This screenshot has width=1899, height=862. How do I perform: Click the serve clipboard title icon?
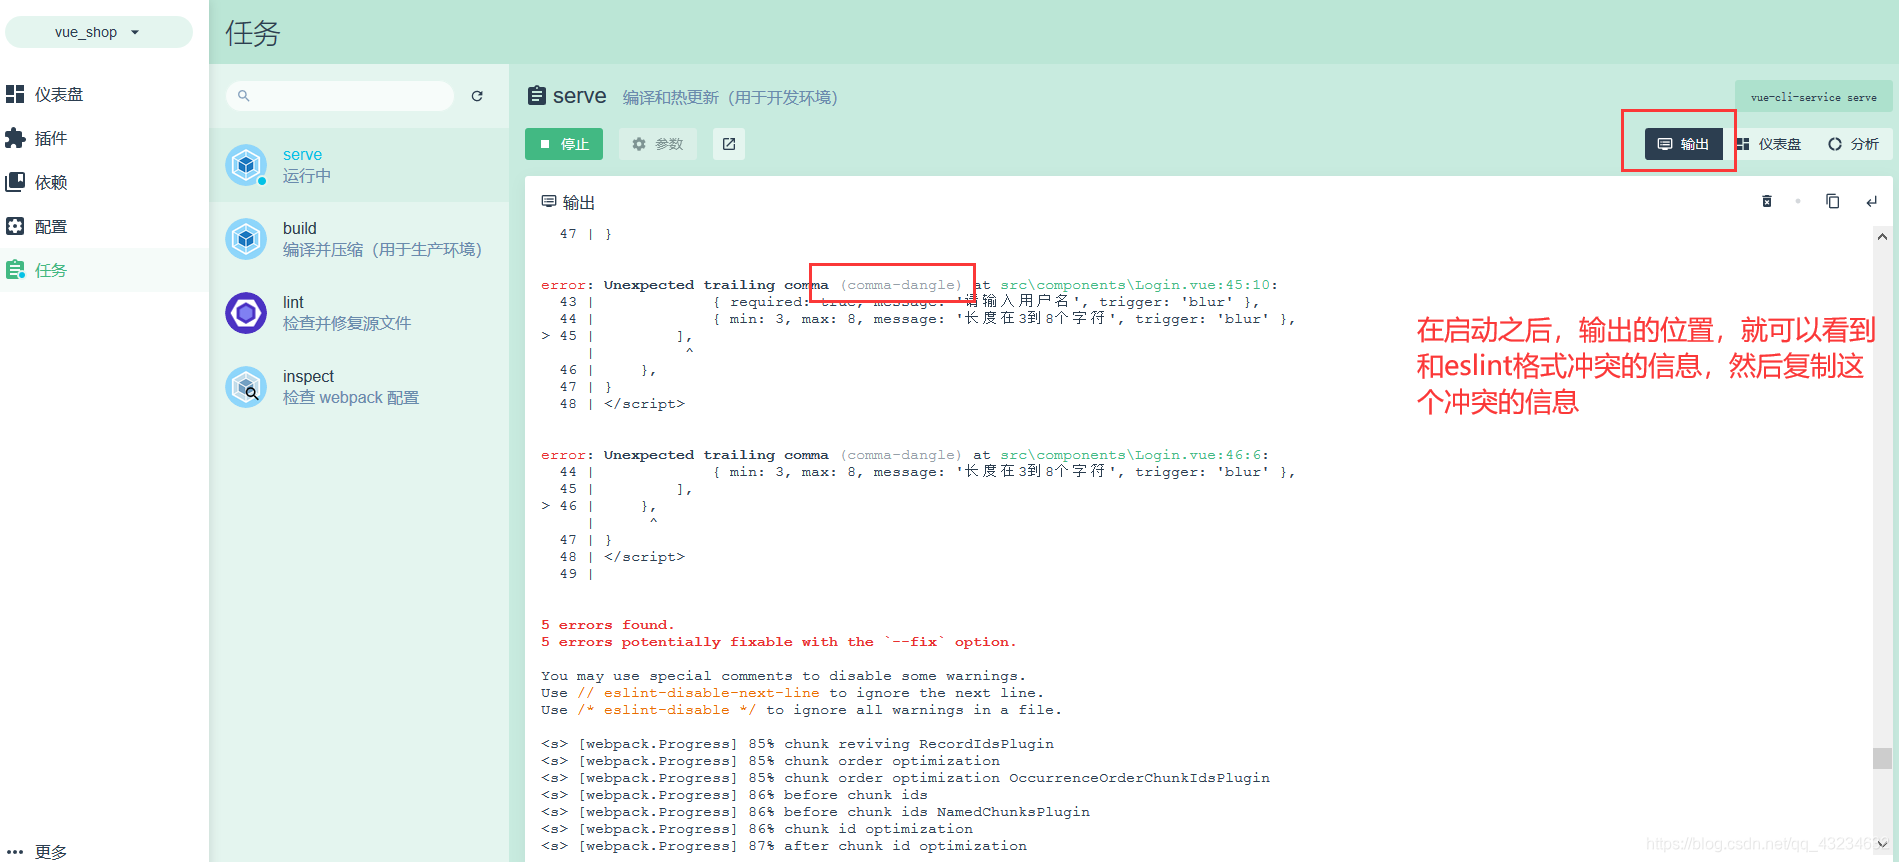(537, 95)
